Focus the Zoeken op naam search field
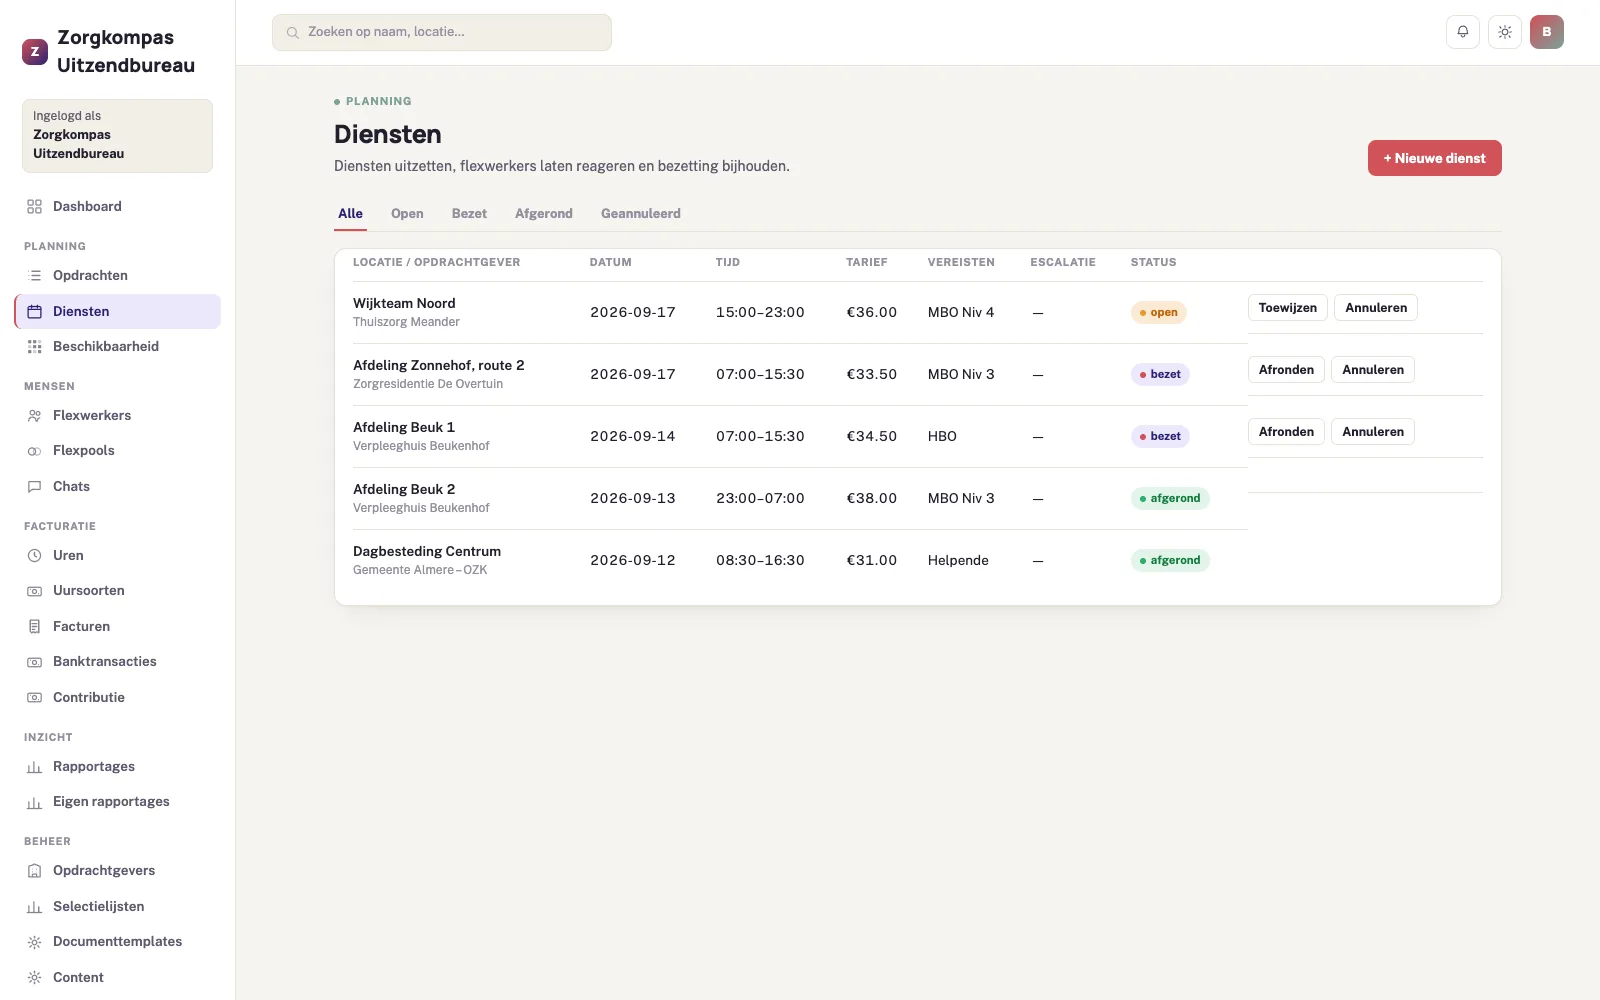This screenshot has width=1600, height=1000. 442,32
